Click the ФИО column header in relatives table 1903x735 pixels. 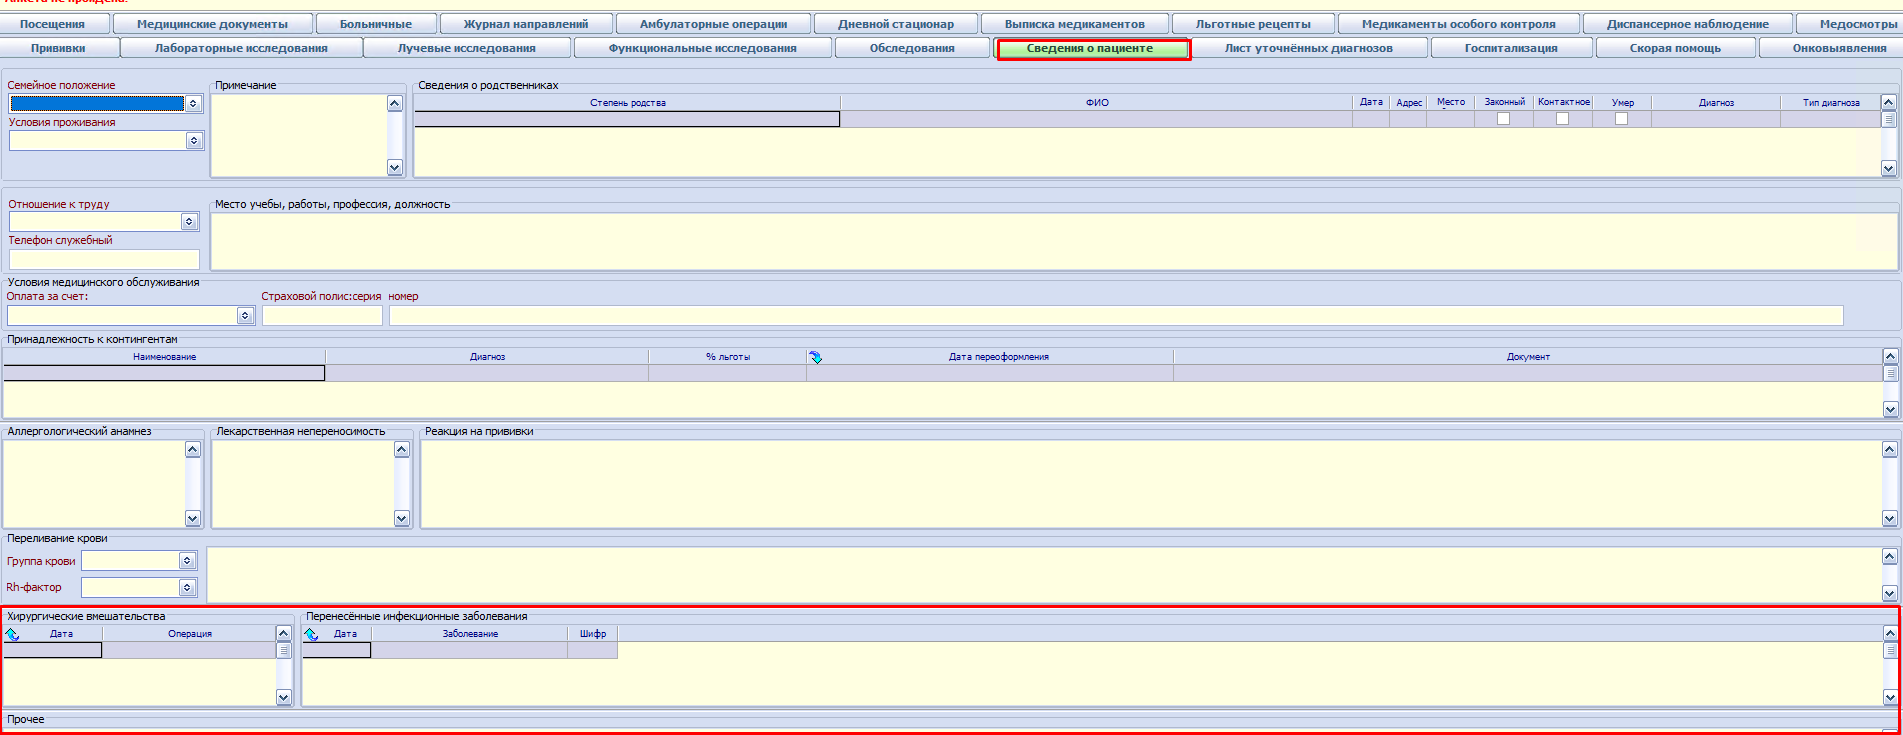pyautogui.click(x=1096, y=103)
